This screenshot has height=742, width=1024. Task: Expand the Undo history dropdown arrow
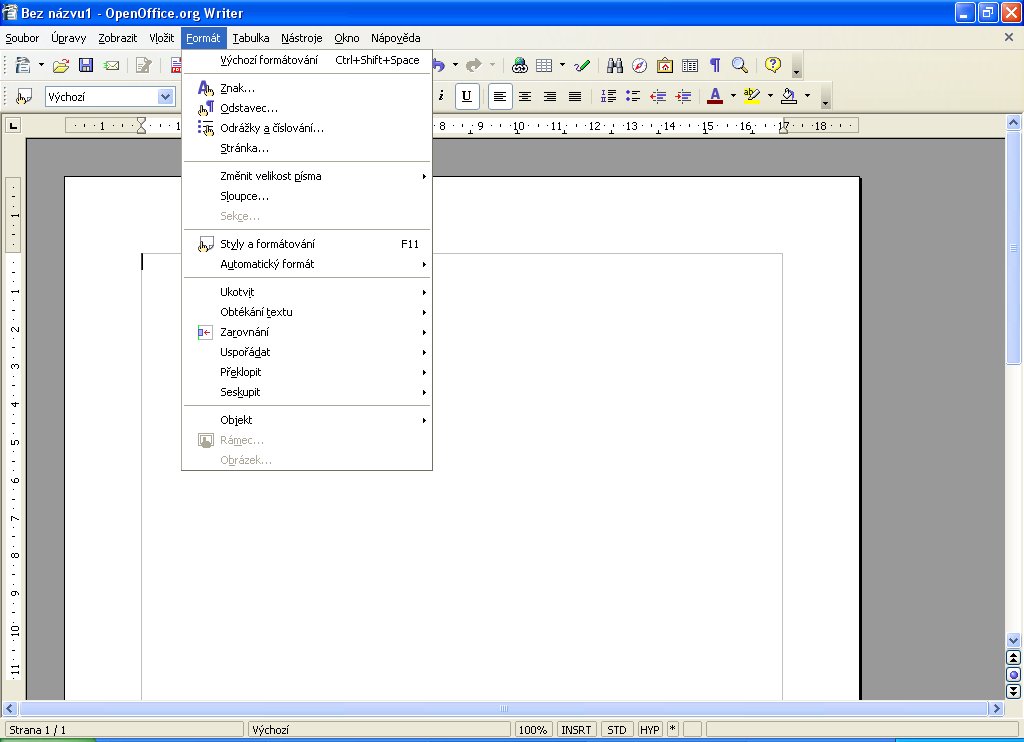point(455,65)
